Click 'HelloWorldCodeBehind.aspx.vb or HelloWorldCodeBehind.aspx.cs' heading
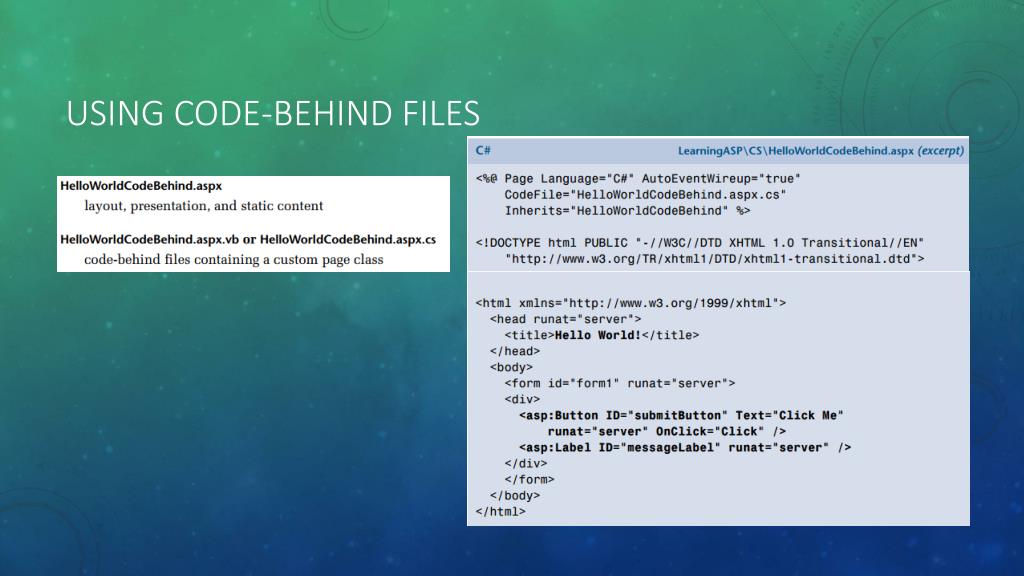Image resolution: width=1024 pixels, height=576 pixels. 248,240
